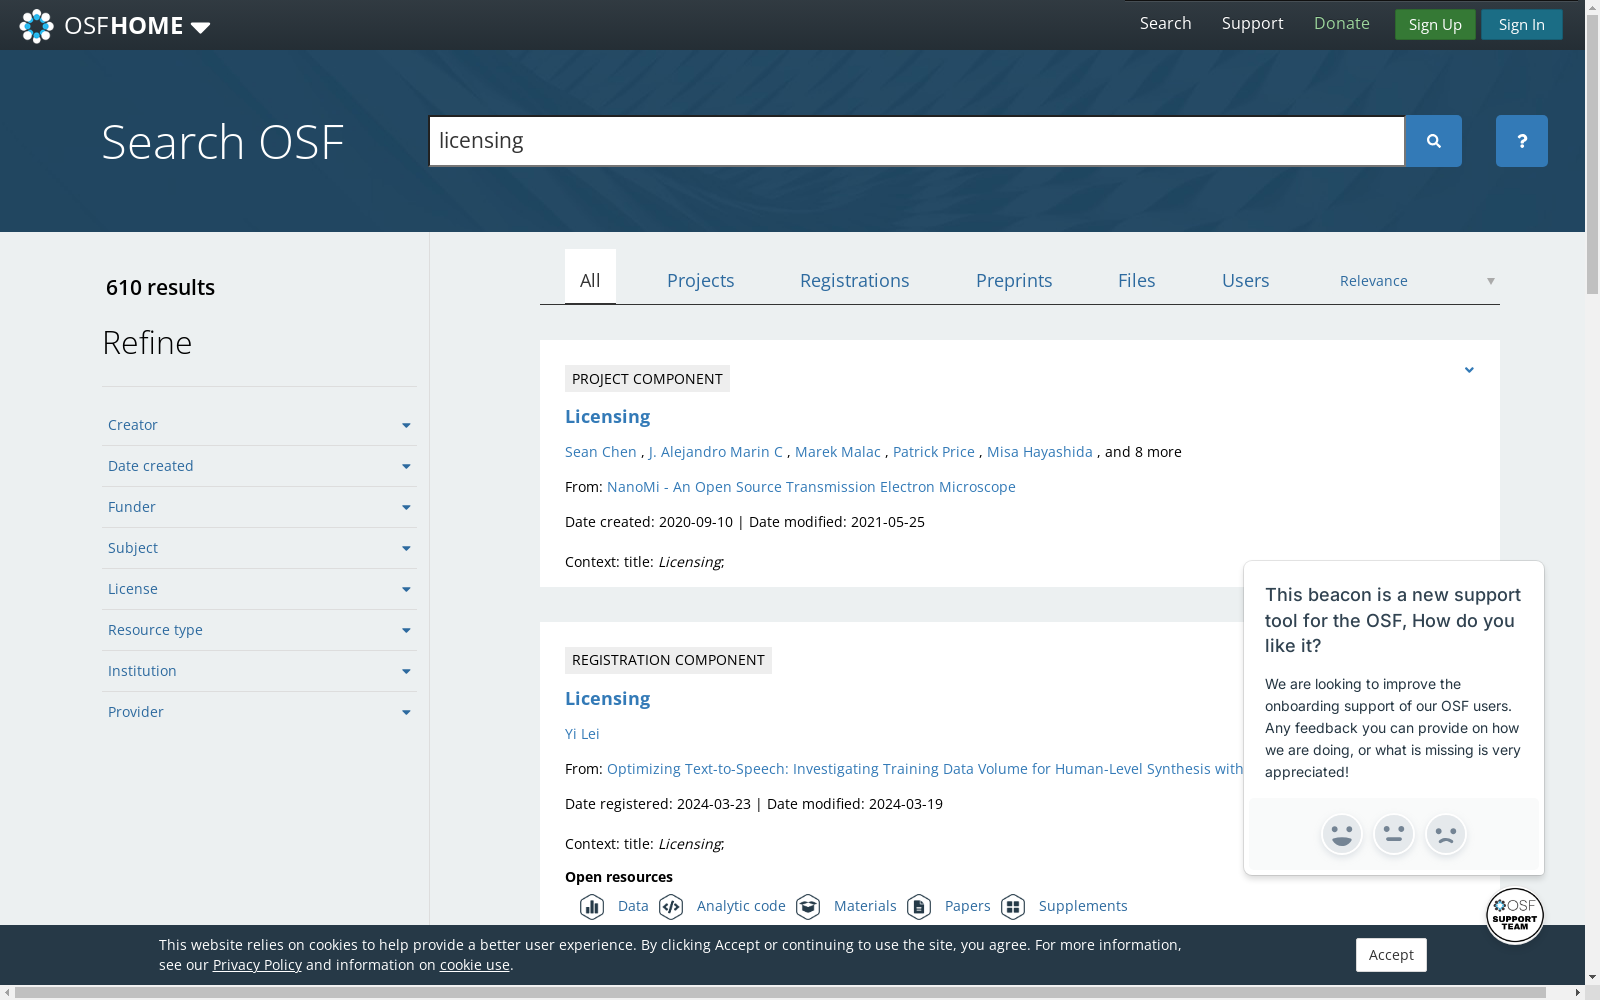Open Optimizing Text-to-Speech registration link
The height and width of the screenshot is (1000, 1600).
pos(925,769)
